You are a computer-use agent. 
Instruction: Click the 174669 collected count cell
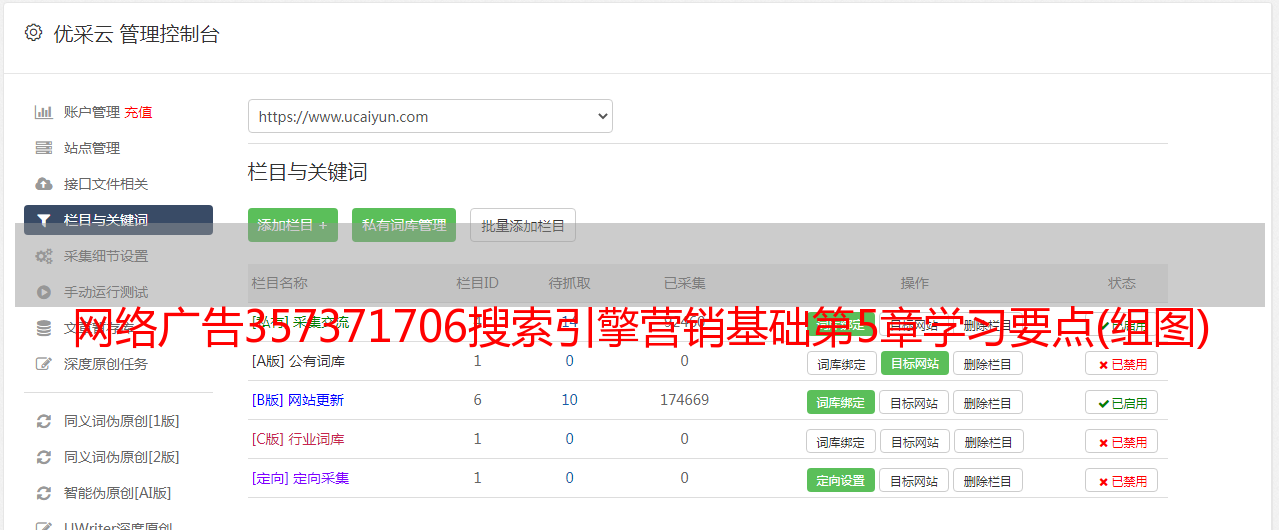[x=684, y=400]
